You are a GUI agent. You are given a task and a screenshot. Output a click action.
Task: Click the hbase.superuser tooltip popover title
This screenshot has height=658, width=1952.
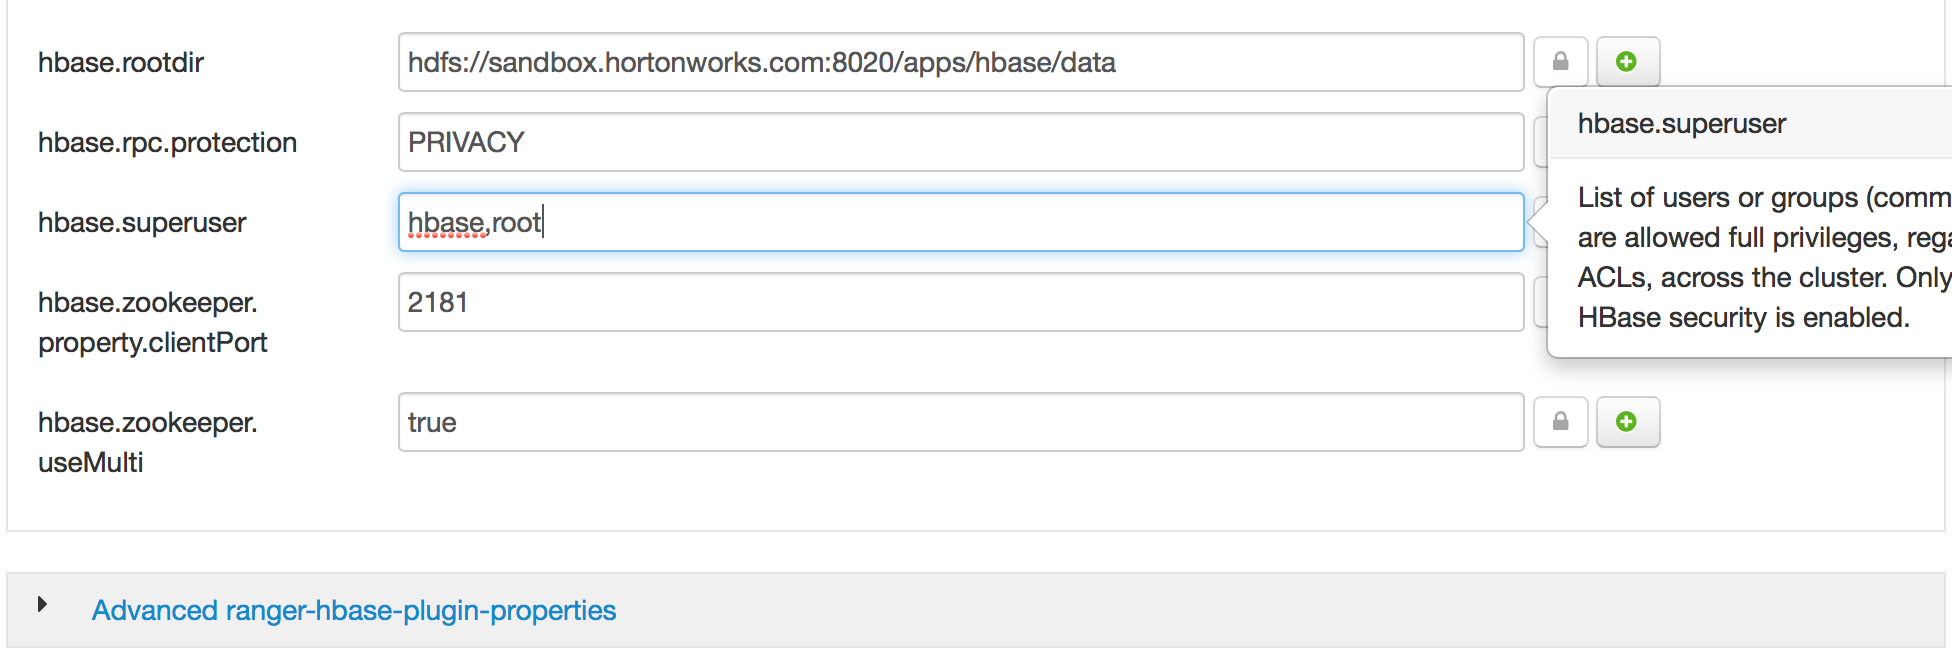tap(1682, 123)
